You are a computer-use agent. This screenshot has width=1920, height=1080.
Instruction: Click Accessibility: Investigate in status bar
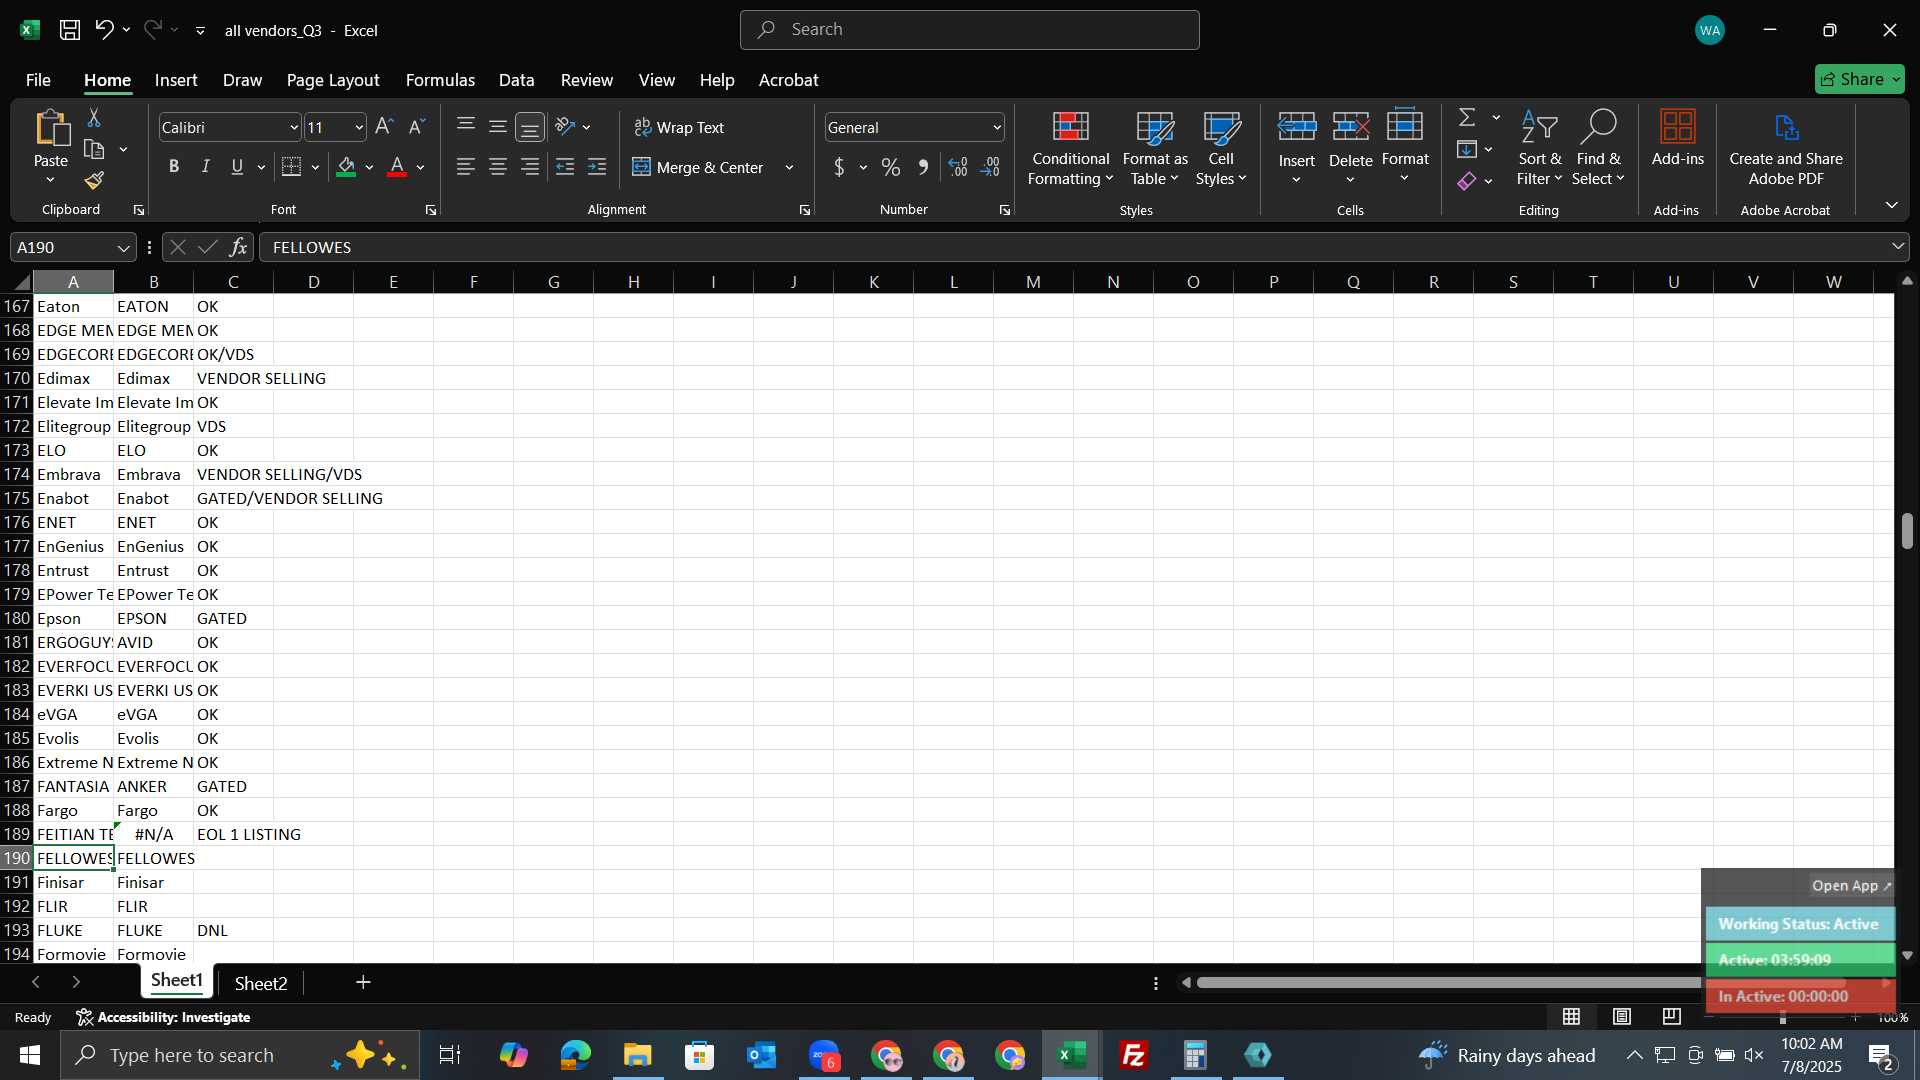[x=163, y=1017]
